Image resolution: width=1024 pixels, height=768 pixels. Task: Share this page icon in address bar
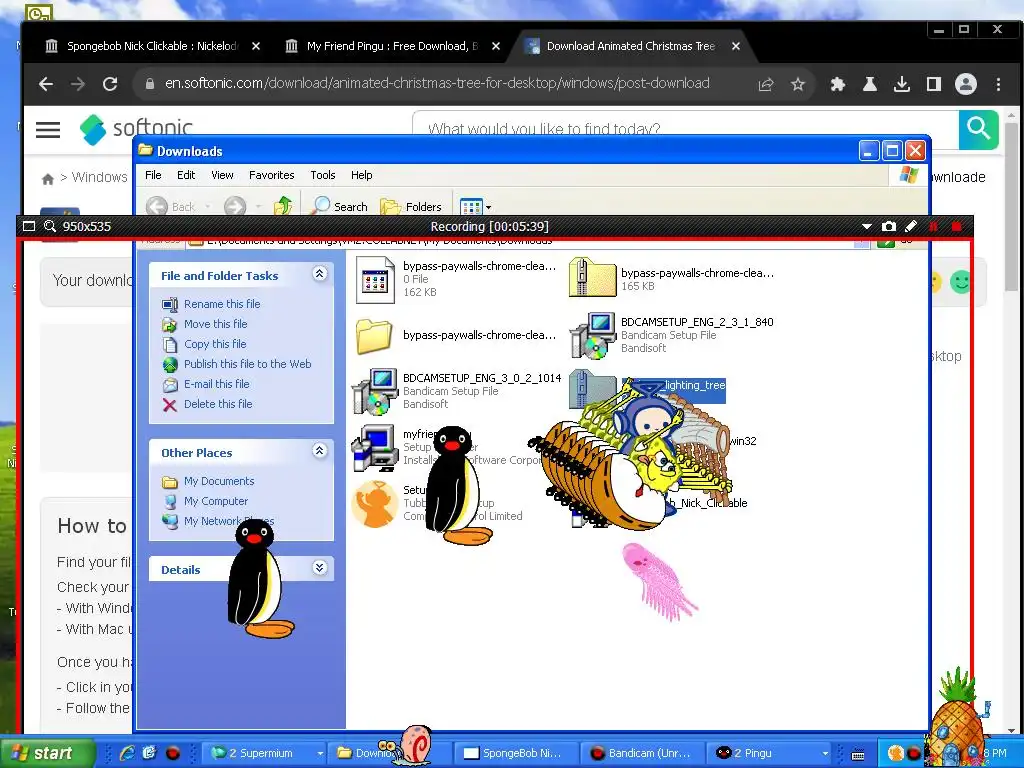point(765,84)
